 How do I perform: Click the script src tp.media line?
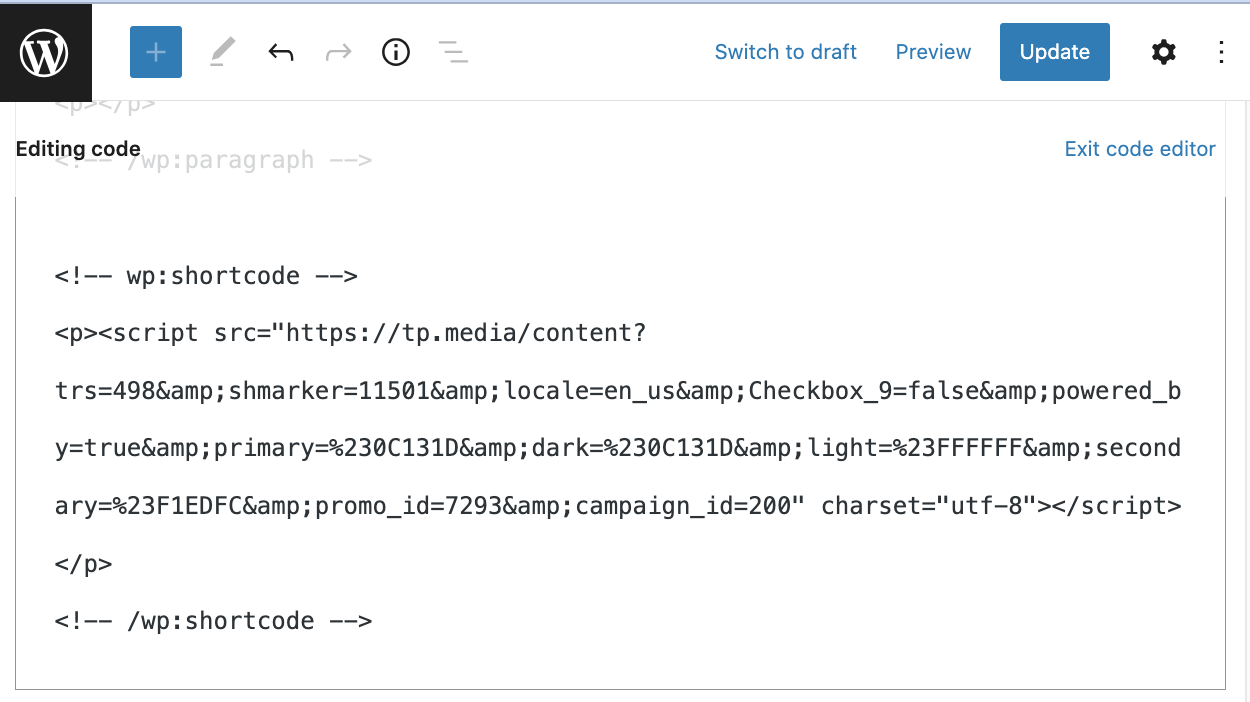pyautogui.click(x=351, y=333)
